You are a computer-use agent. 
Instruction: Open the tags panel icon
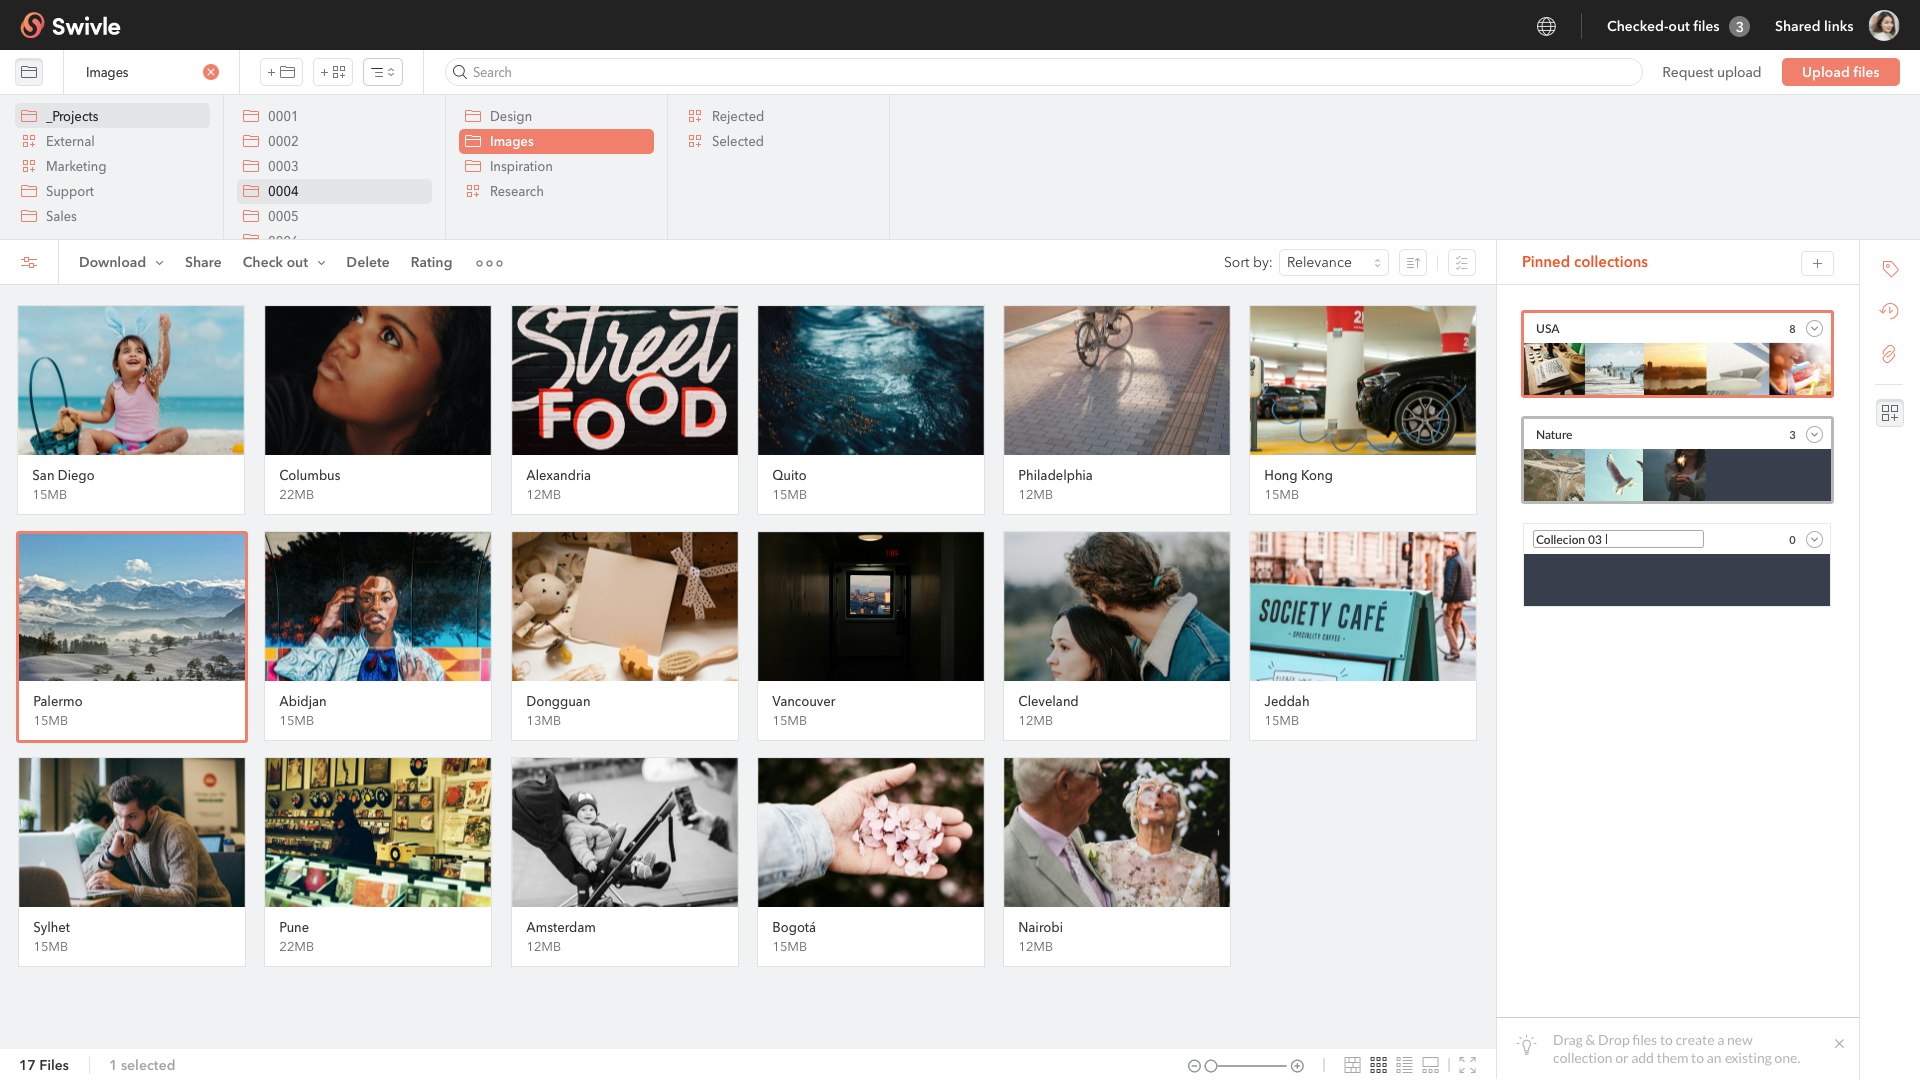1890,269
